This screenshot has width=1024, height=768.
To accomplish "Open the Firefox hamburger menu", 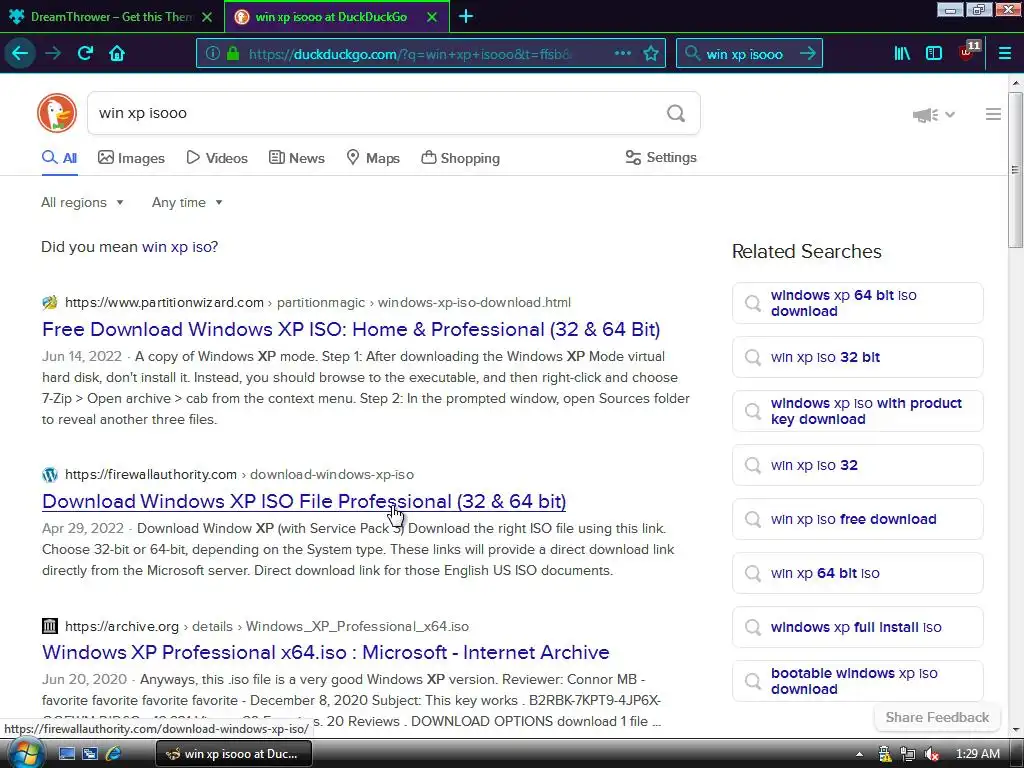I will coord(1004,53).
